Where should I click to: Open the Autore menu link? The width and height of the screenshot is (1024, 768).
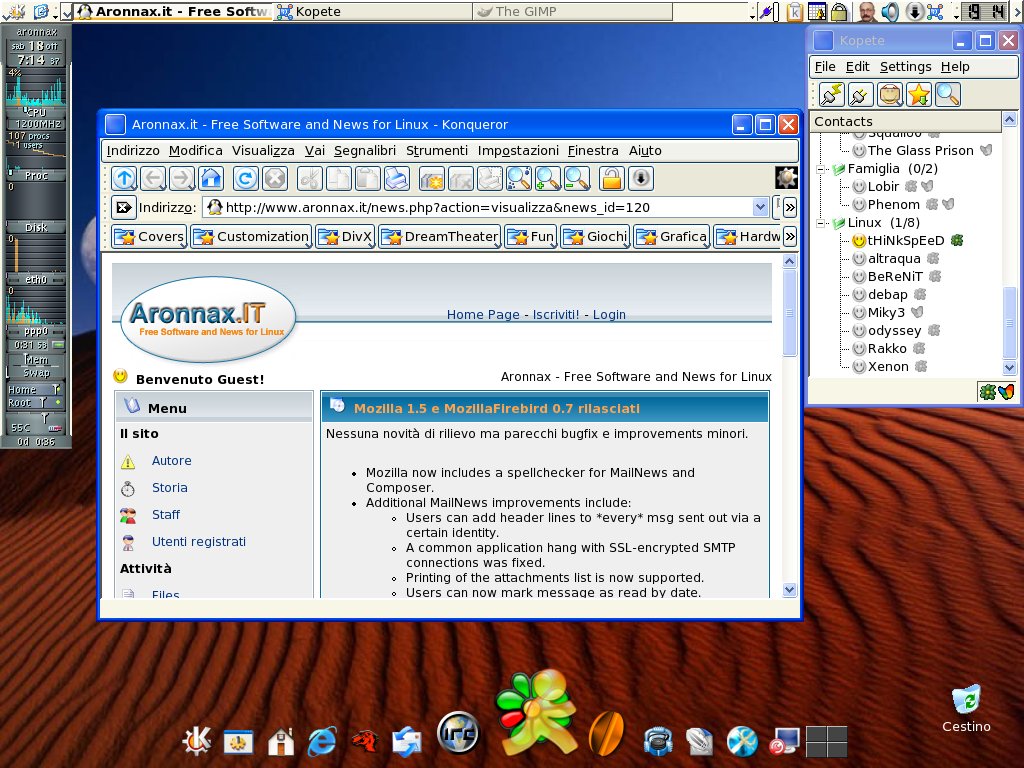[x=172, y=461]
